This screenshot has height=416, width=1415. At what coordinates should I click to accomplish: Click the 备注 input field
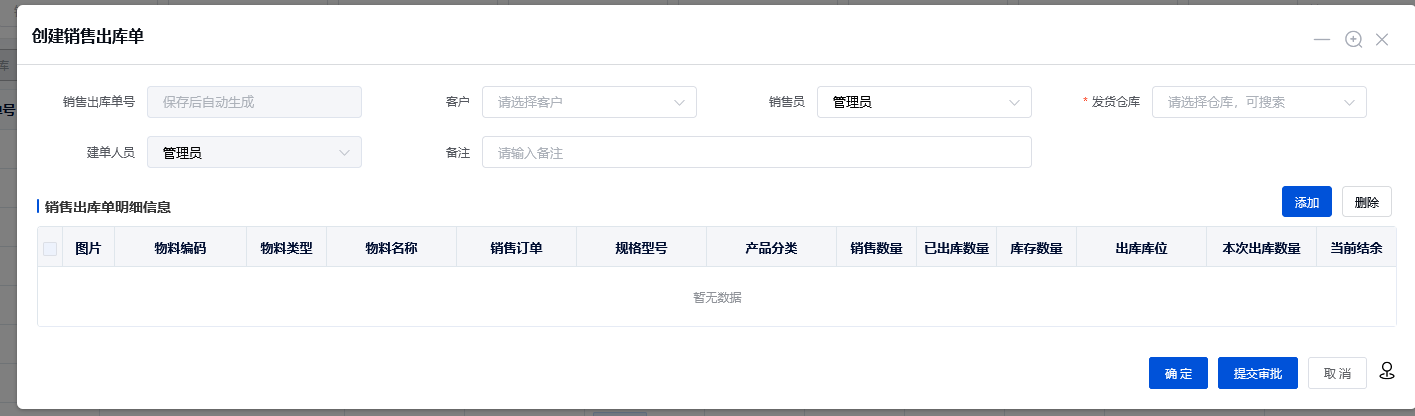(x=756, y=153)
